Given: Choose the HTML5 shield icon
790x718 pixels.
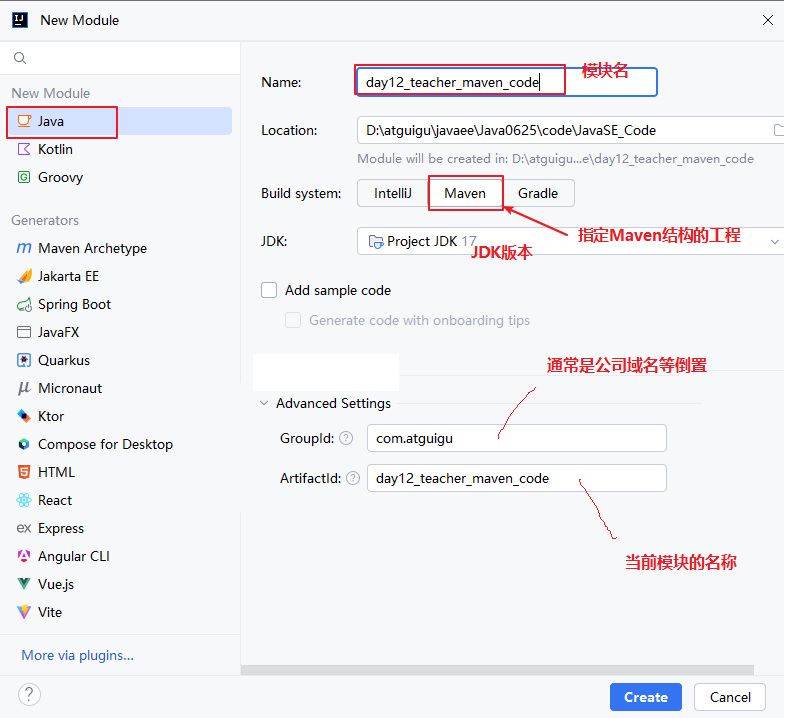Looking at the screenshot, I should tap(24, 472).
